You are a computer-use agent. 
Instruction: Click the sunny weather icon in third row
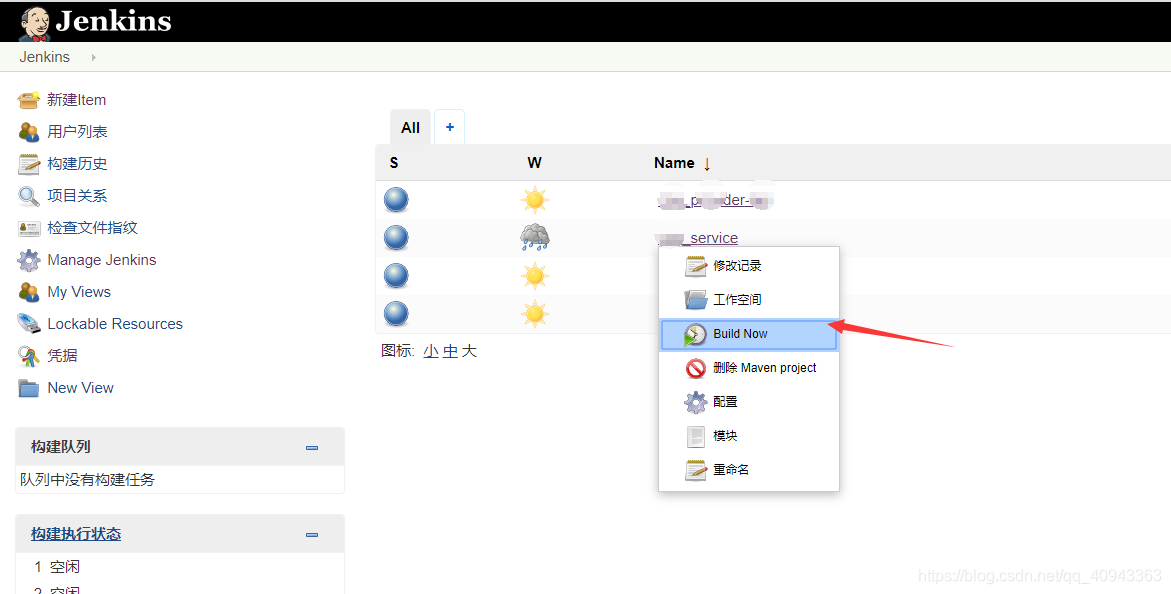(x=535, y=276)
